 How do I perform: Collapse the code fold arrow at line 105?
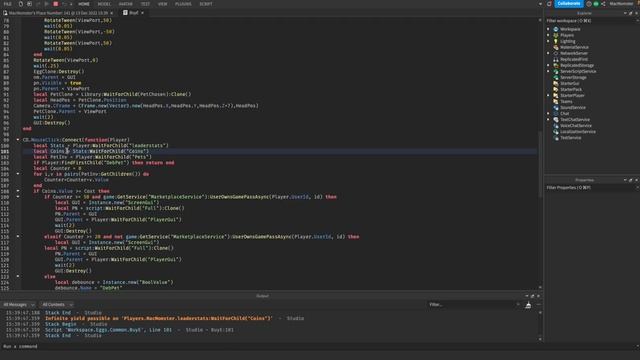point(18,174)
